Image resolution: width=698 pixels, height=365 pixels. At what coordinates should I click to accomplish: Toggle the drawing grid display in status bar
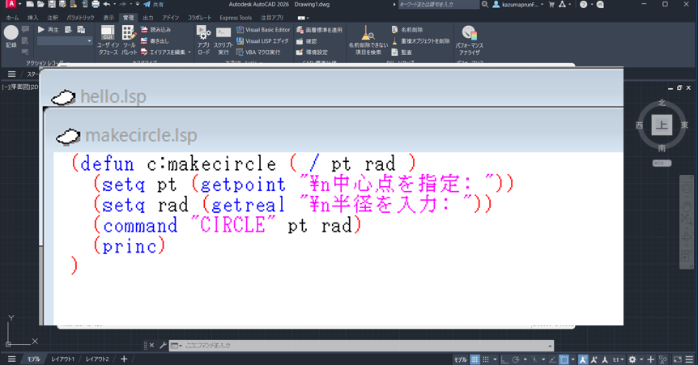[475, 359]
